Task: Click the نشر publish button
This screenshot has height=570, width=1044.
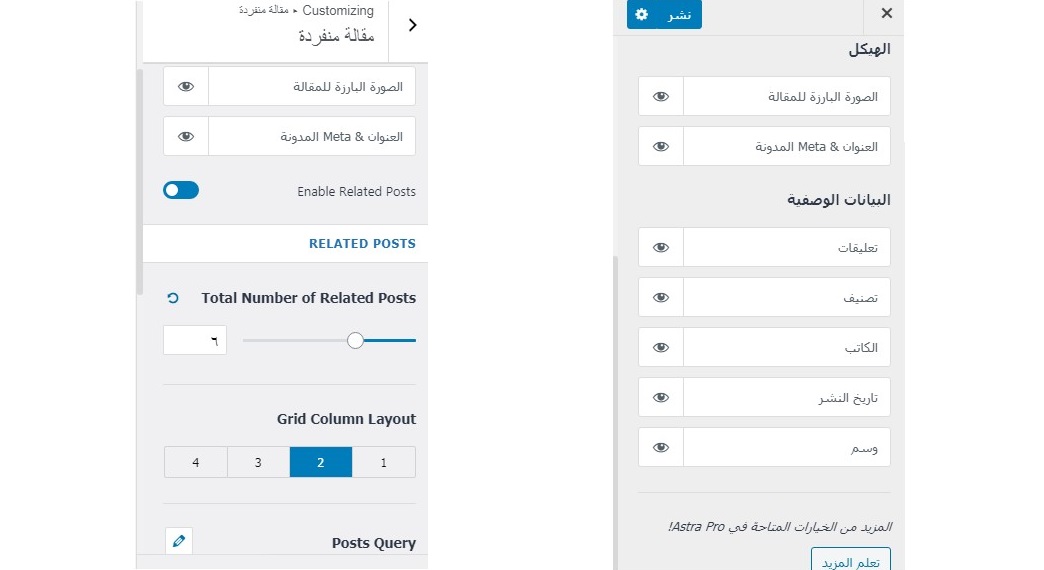Action: click(679, 15)
